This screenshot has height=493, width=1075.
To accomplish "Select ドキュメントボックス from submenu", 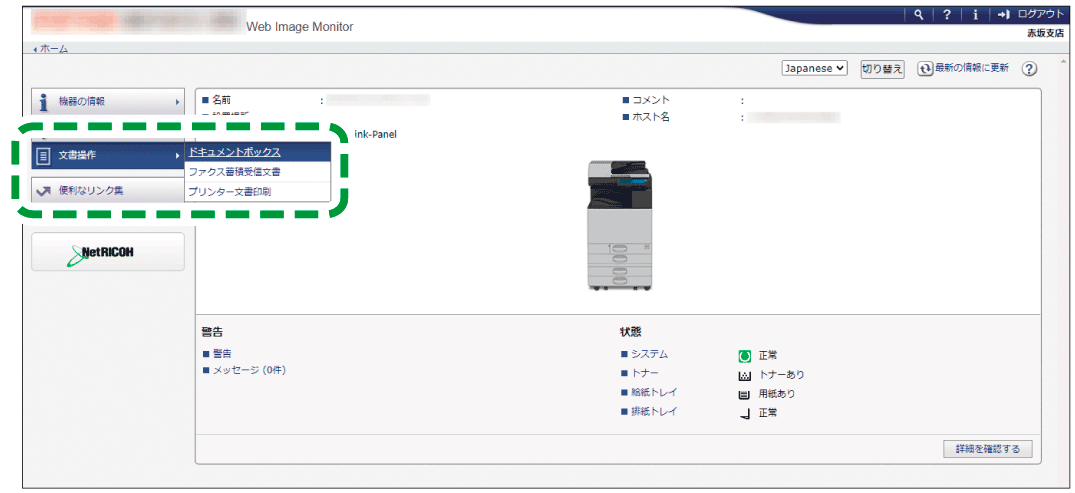I will (x=235, y=152).
